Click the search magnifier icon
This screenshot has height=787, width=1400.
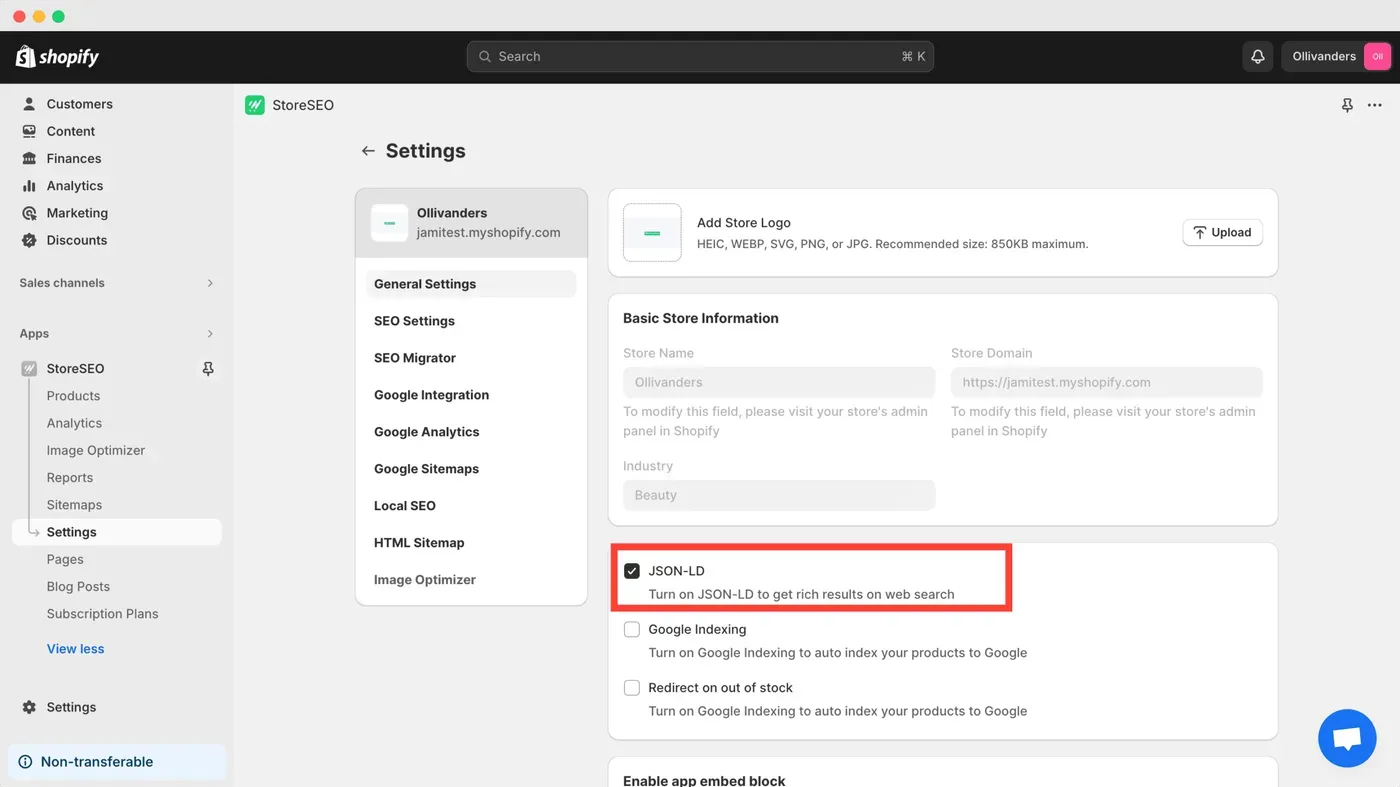coord(485,57)
